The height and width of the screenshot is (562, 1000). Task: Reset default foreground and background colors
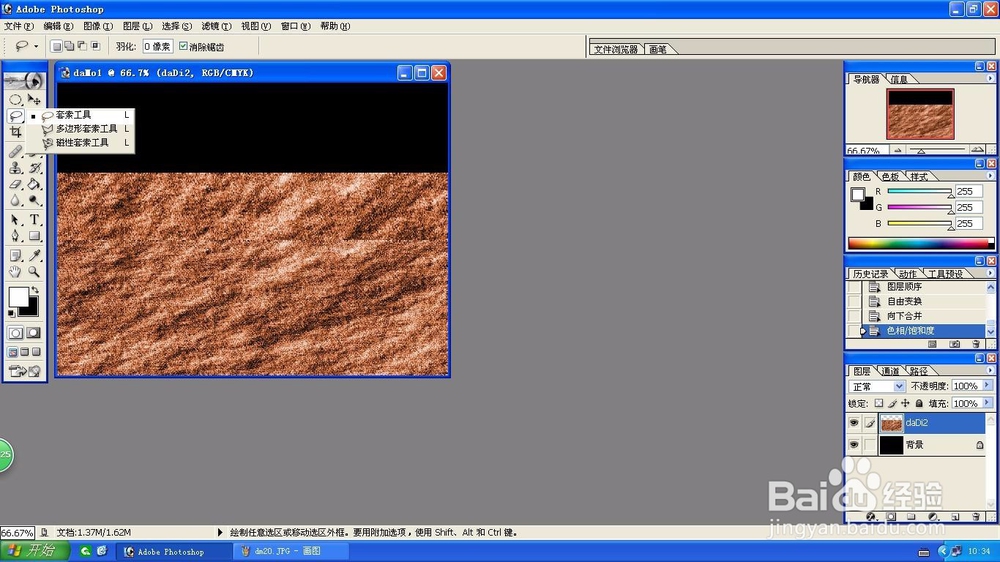(11, 313)
